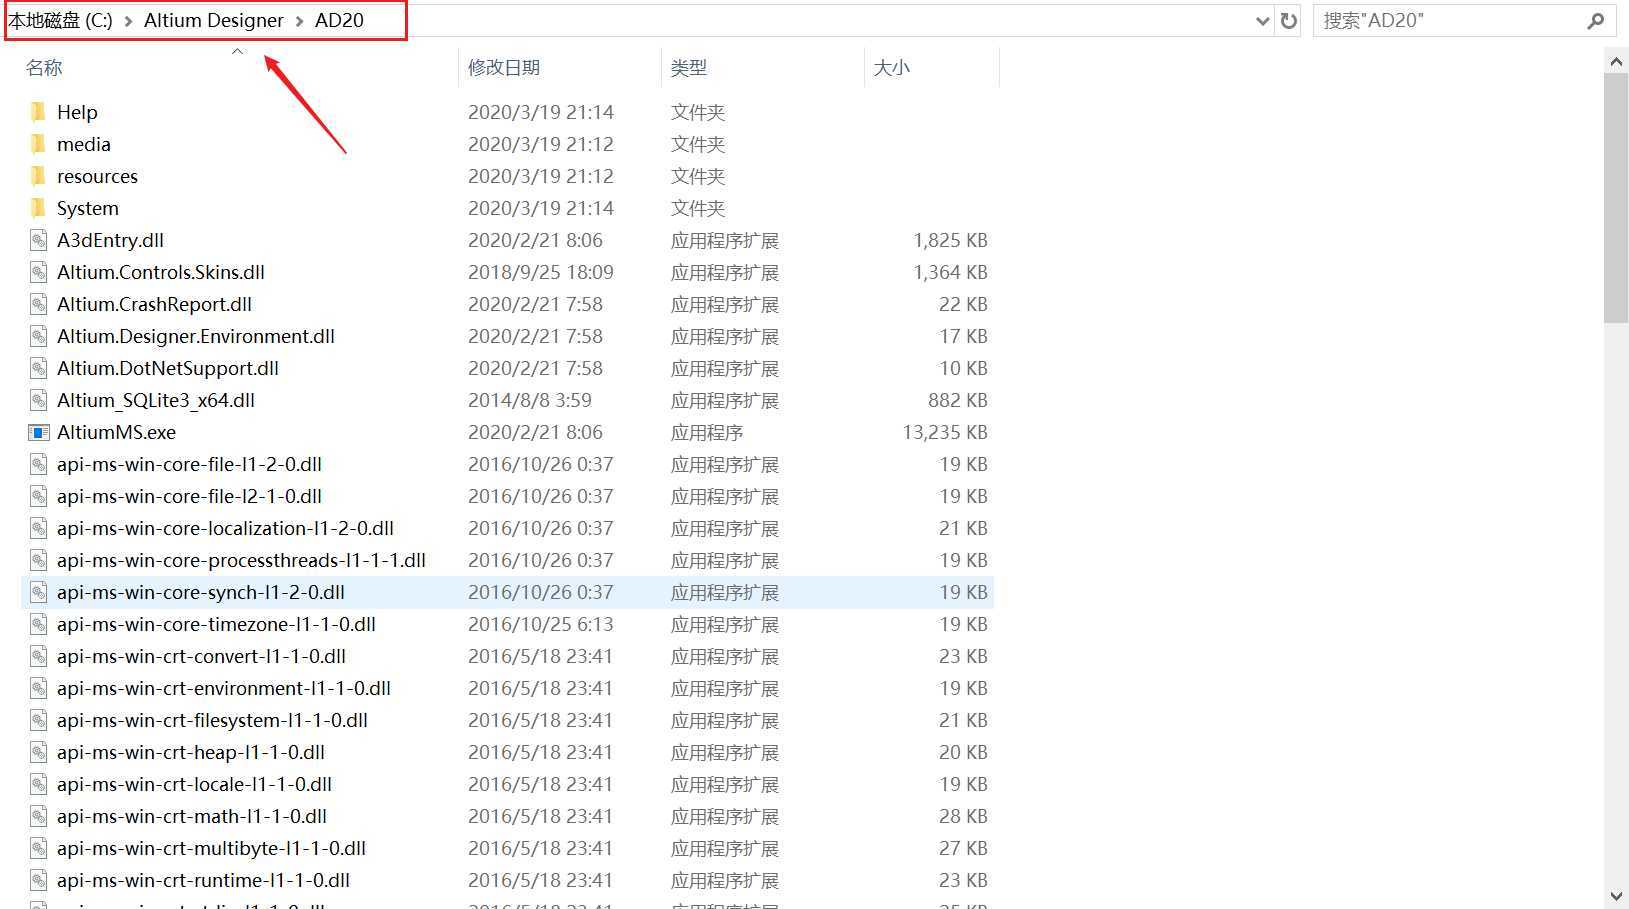The width and height of the screenshot is (1629, 909).
Task: Click the api-ms-win-core-localization-l1-2-0.dll icon
Action: click(x=38, y=528)
